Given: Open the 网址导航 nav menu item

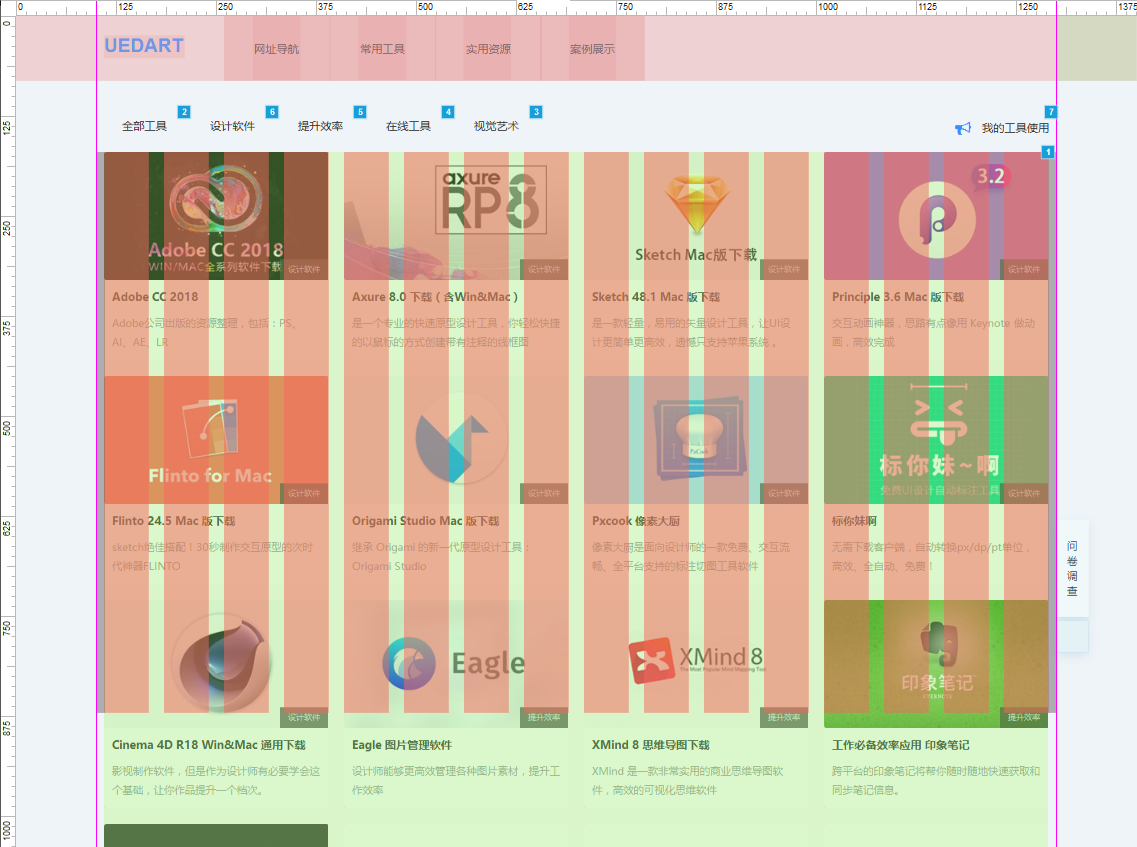Looking at the screenshot, I should coord(276,49).
